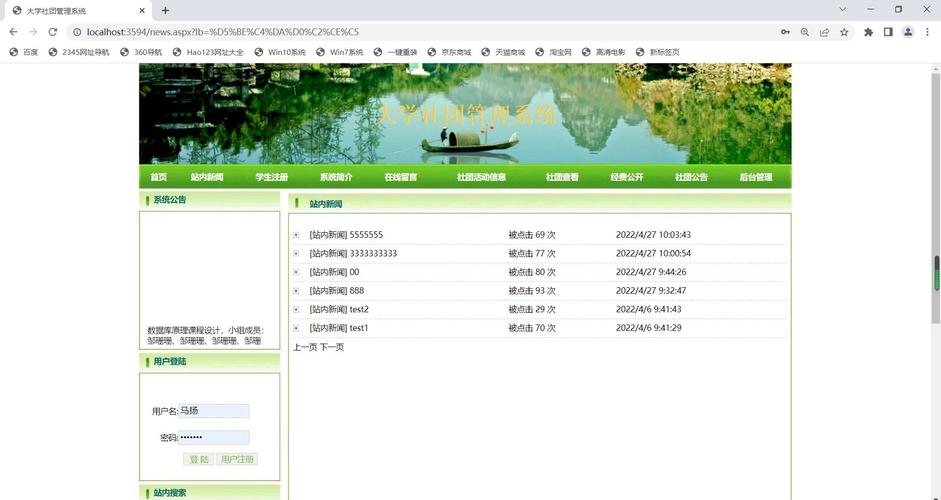Open Chrome three-dot menu
This screenshot has height=500, width=941.
coord(927,32)
